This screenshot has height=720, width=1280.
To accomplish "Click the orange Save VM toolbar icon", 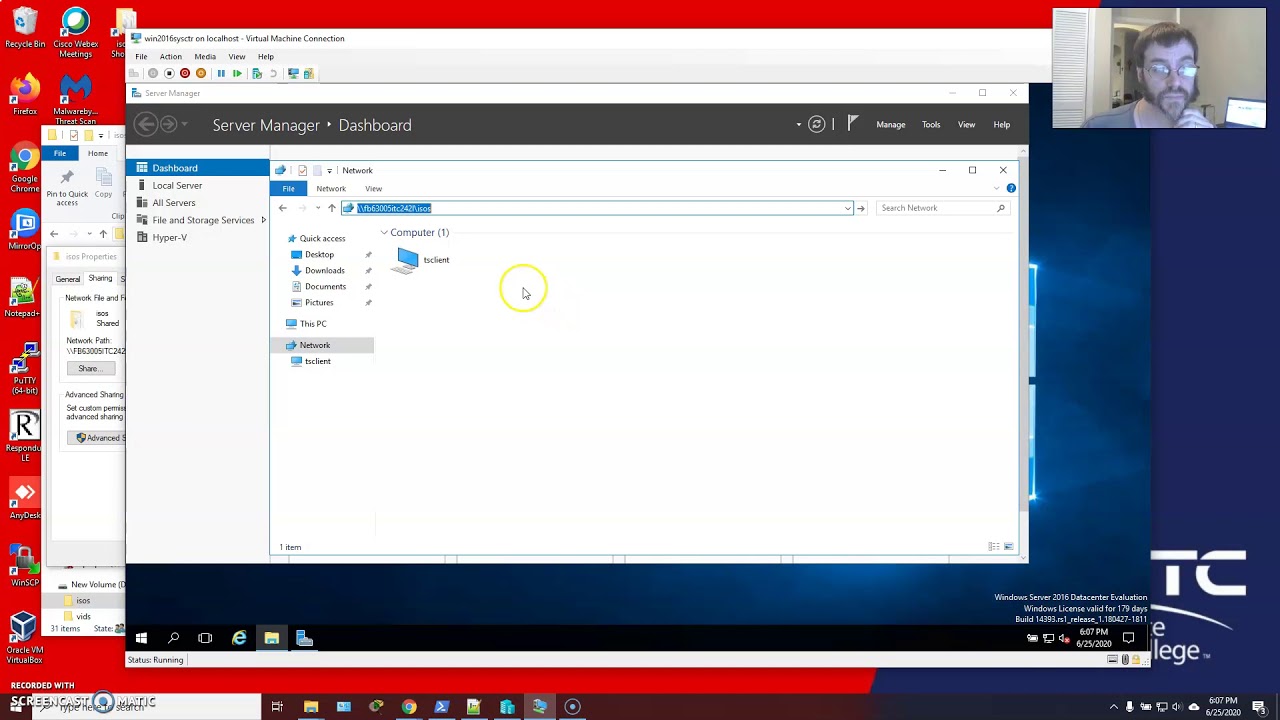I will [201, 73].
